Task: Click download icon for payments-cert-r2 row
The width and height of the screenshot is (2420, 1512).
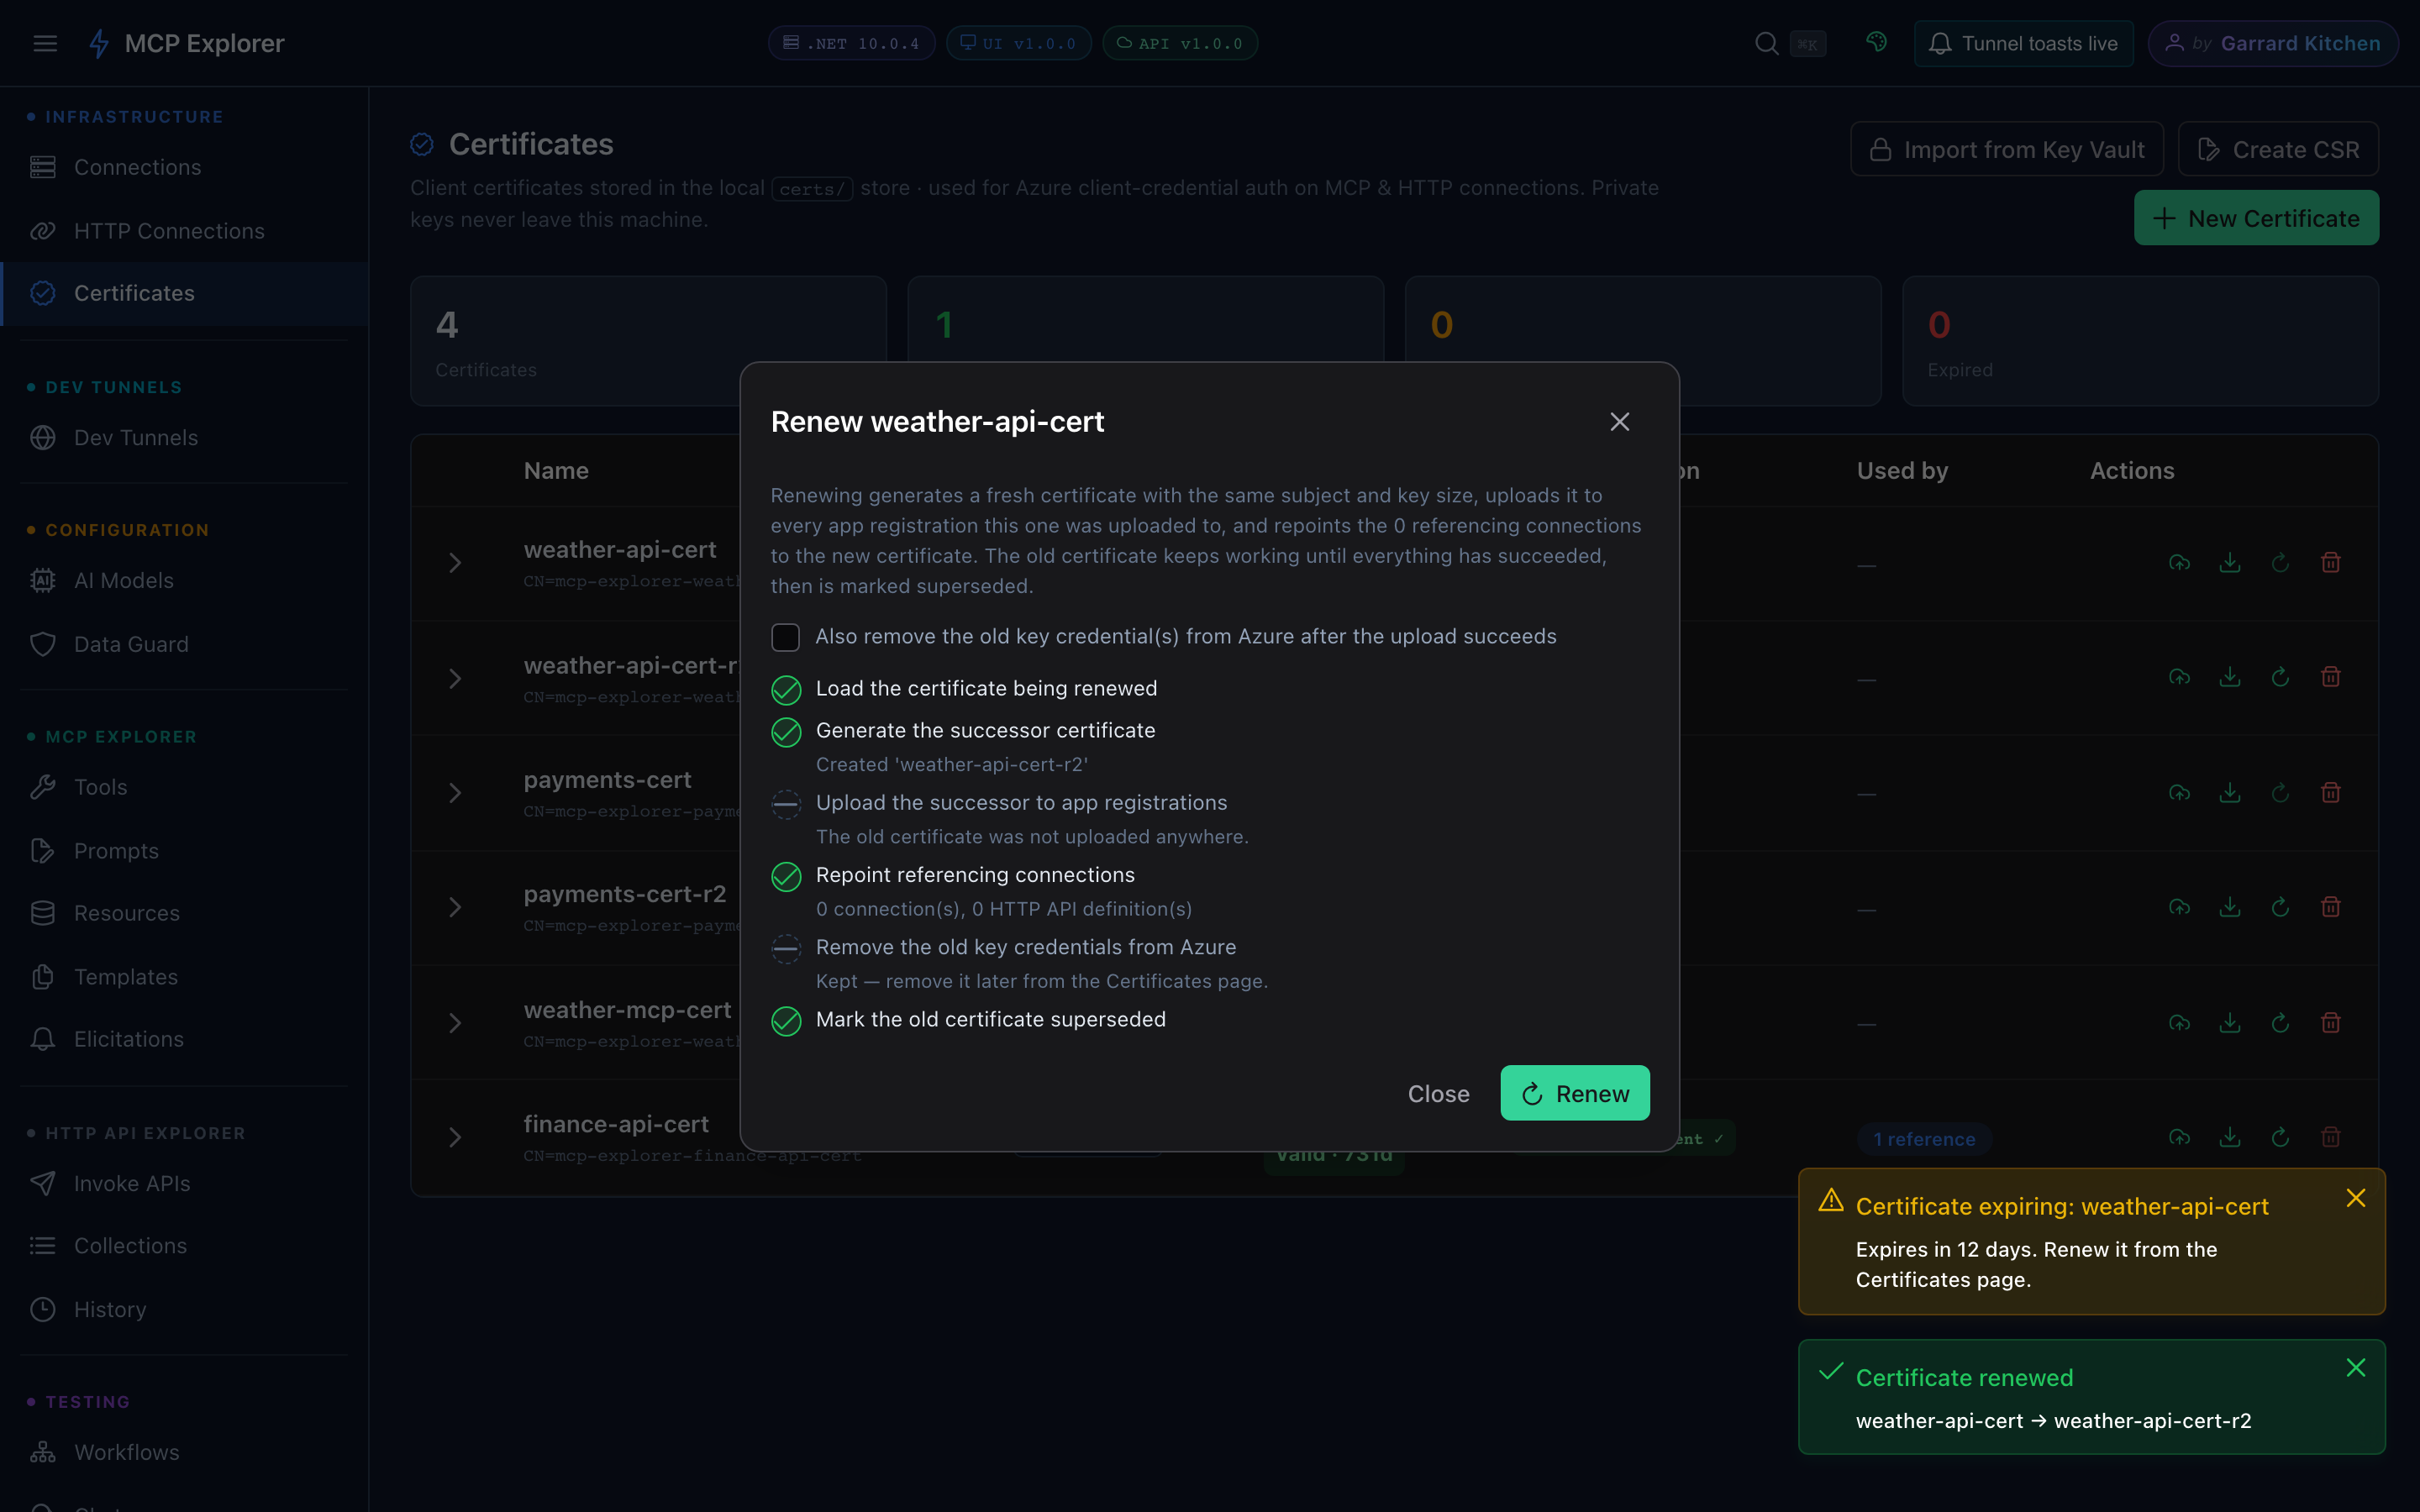Action: [2229, 907]
